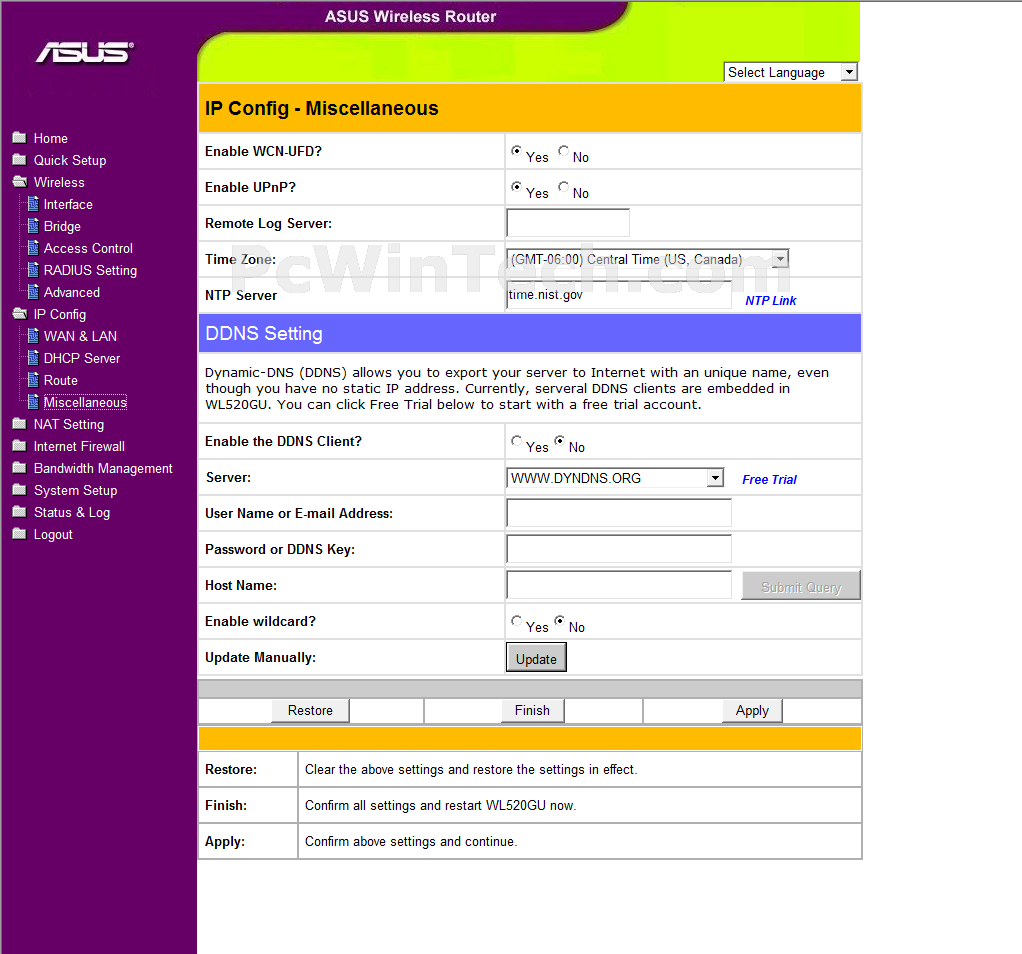This screenshot has height=954, width=1022.
Task: Select No for Enable wildcard
Action: coord(559,620)
